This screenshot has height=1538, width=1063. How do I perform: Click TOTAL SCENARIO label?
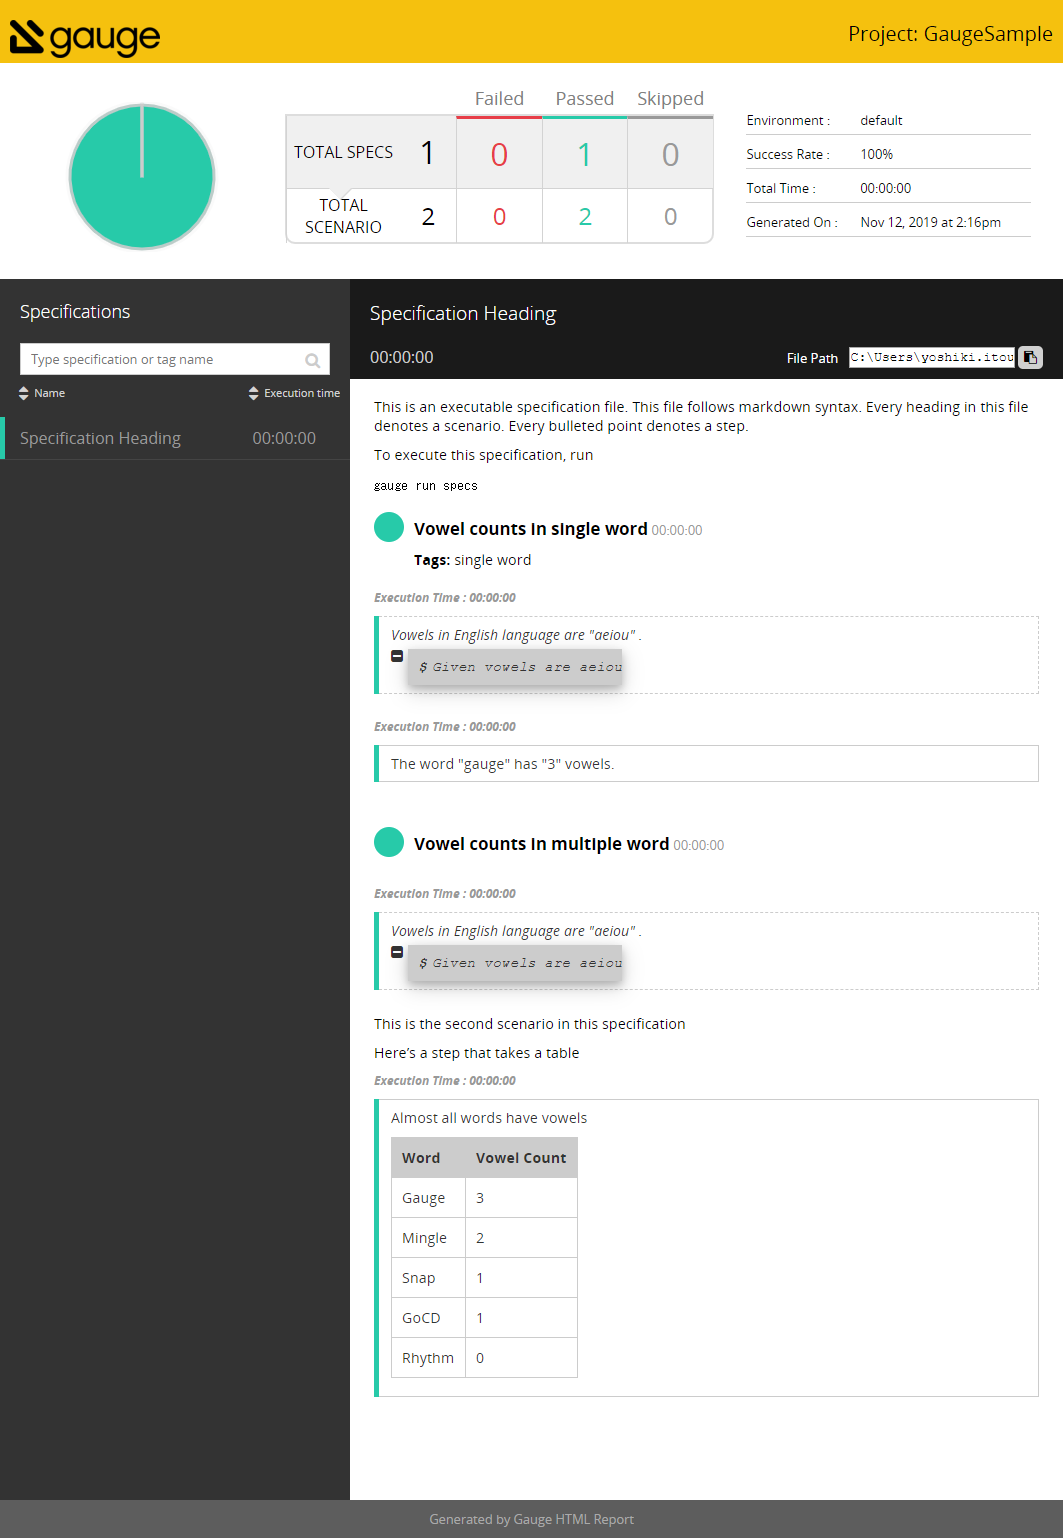(x=343, y=216)
